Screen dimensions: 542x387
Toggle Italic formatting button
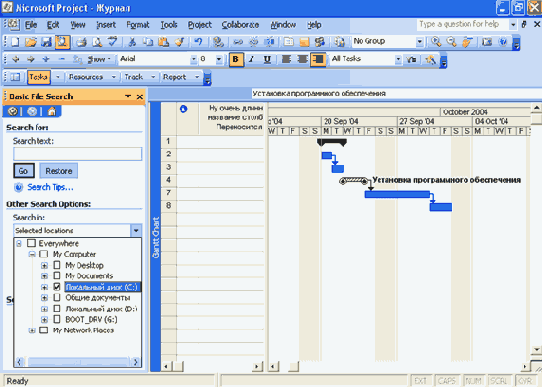click(x=251, y=59)
